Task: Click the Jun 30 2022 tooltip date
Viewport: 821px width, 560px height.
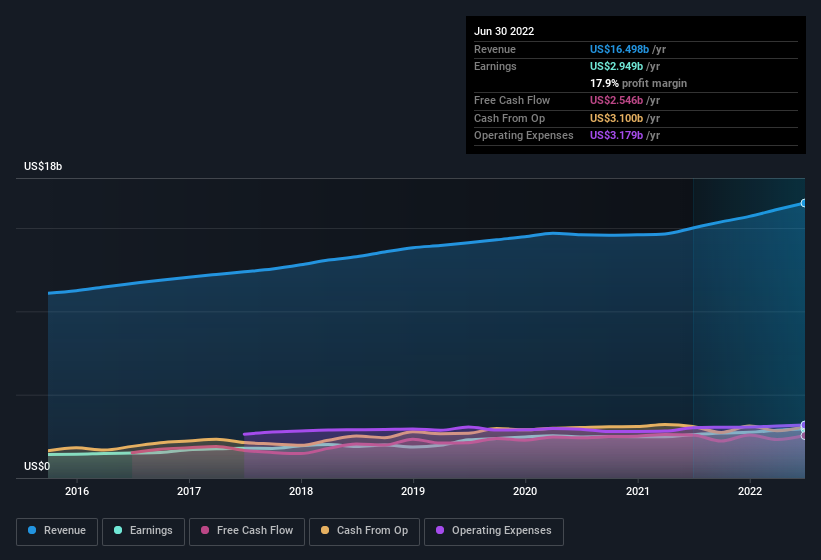Action: 504,31
